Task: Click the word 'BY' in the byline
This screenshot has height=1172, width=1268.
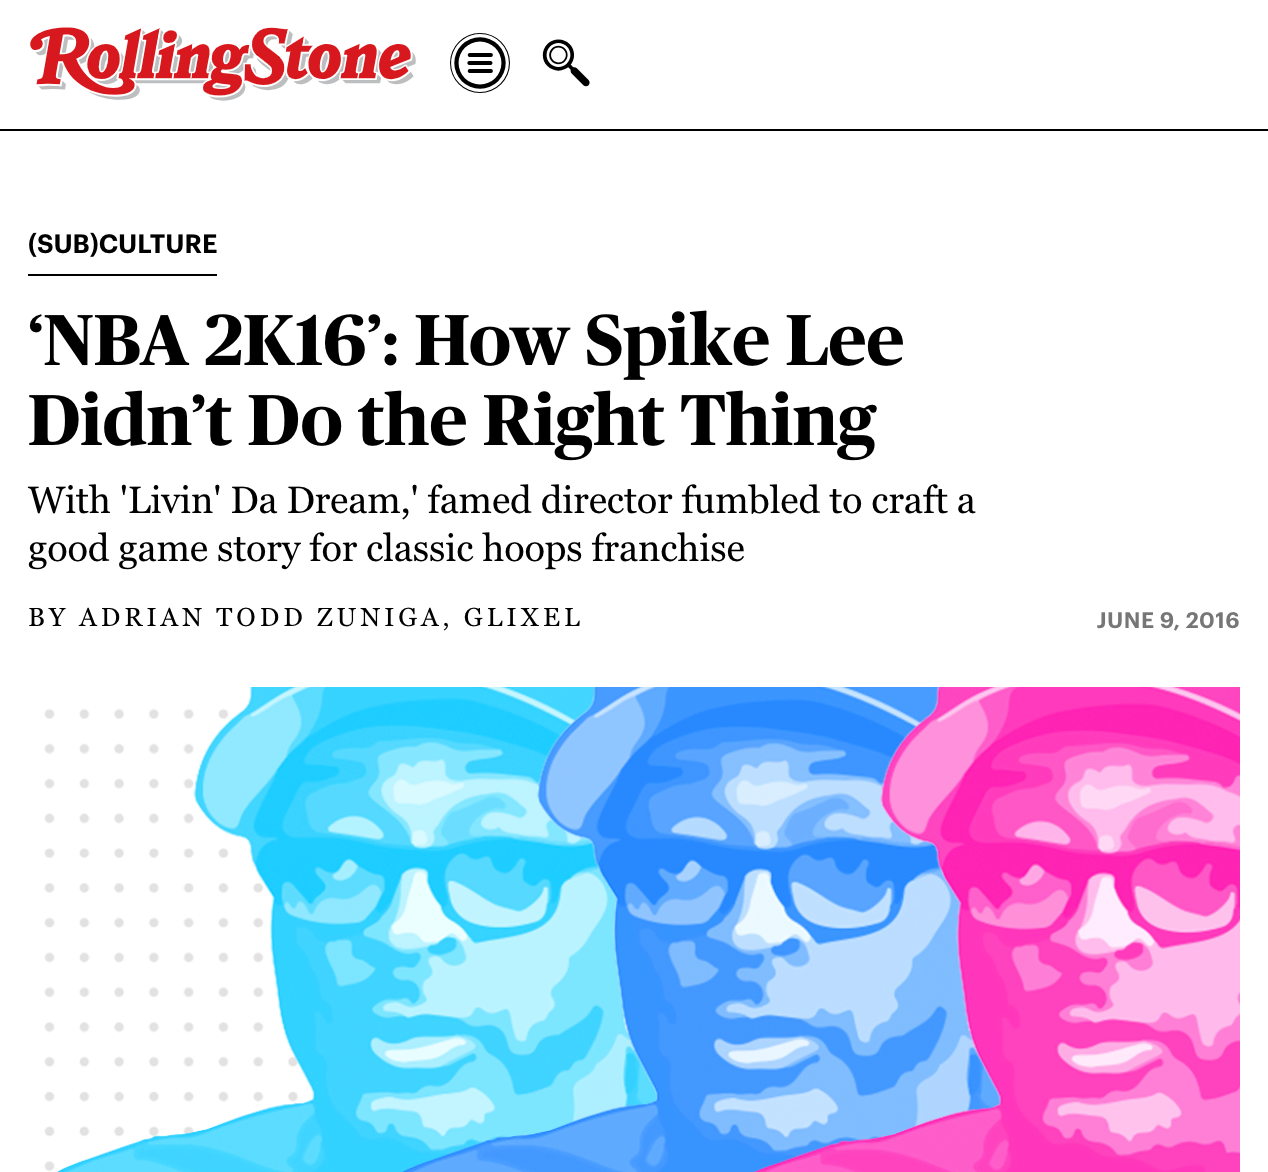Action: 48,617
